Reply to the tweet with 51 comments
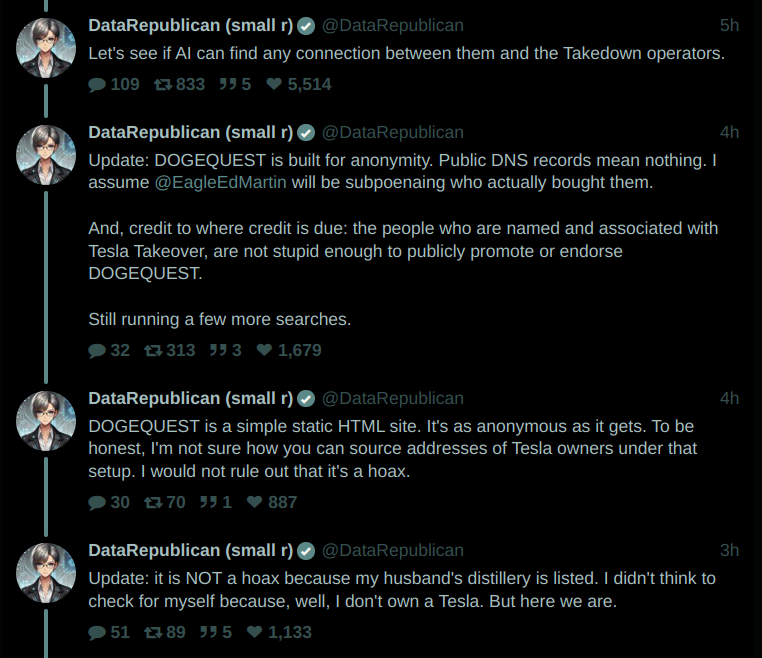The image size is (762, 658). [x=97, y=633]
